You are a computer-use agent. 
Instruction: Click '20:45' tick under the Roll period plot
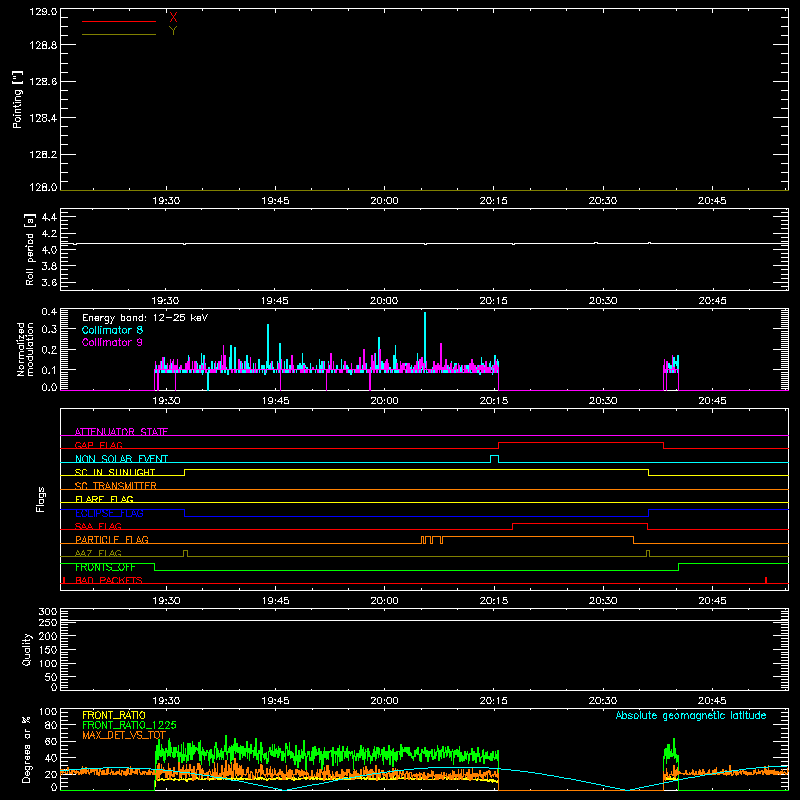coord(712,301)
